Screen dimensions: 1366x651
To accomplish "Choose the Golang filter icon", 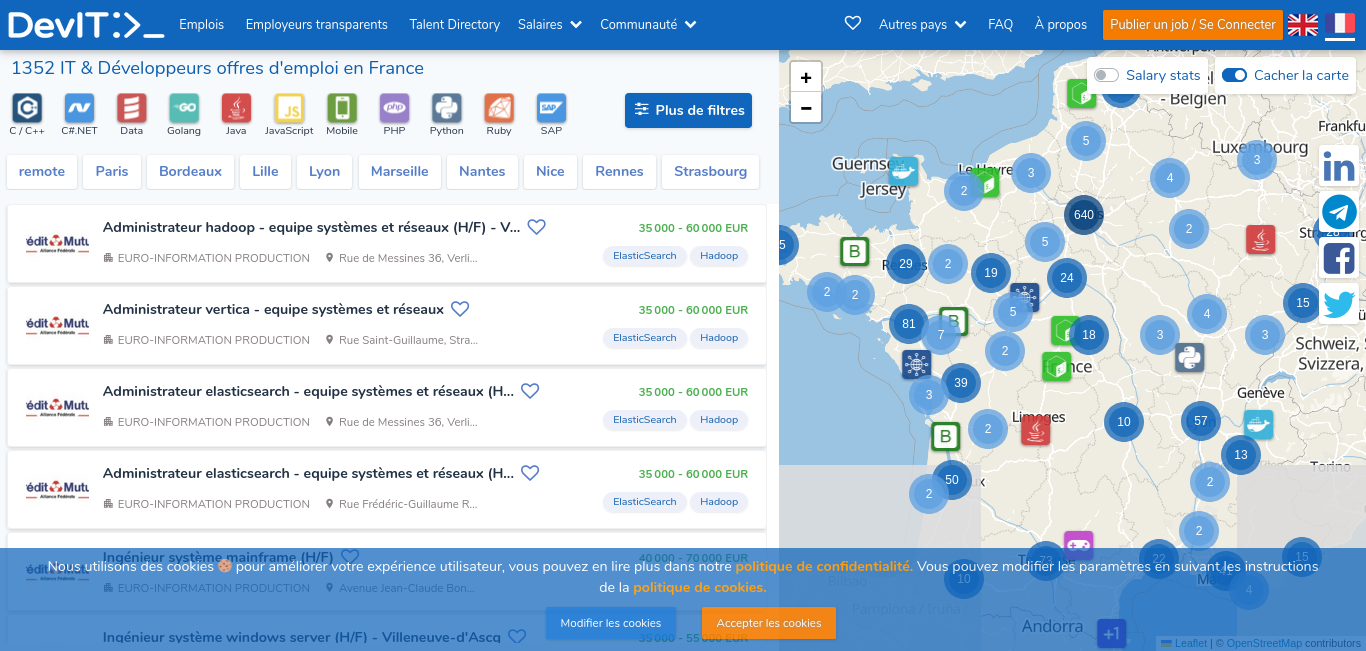I will [184, 108].
